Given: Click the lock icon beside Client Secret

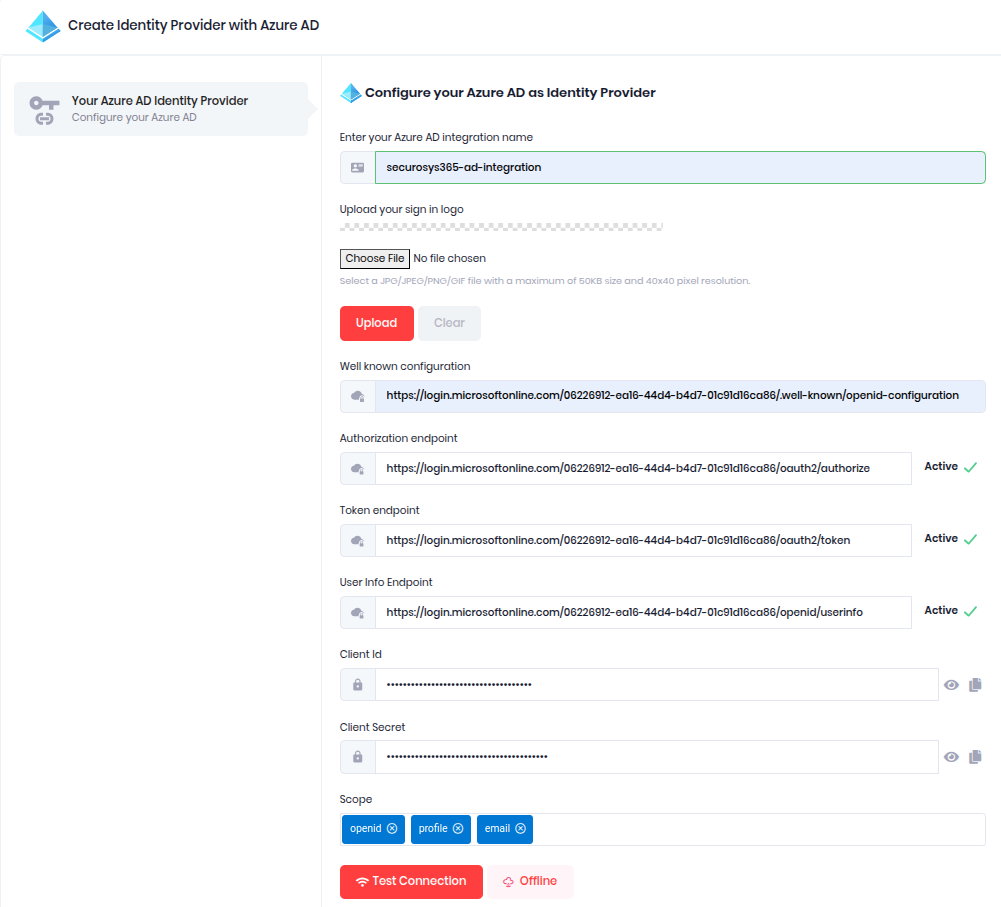Looking at the screenshot, I should 358,757.
